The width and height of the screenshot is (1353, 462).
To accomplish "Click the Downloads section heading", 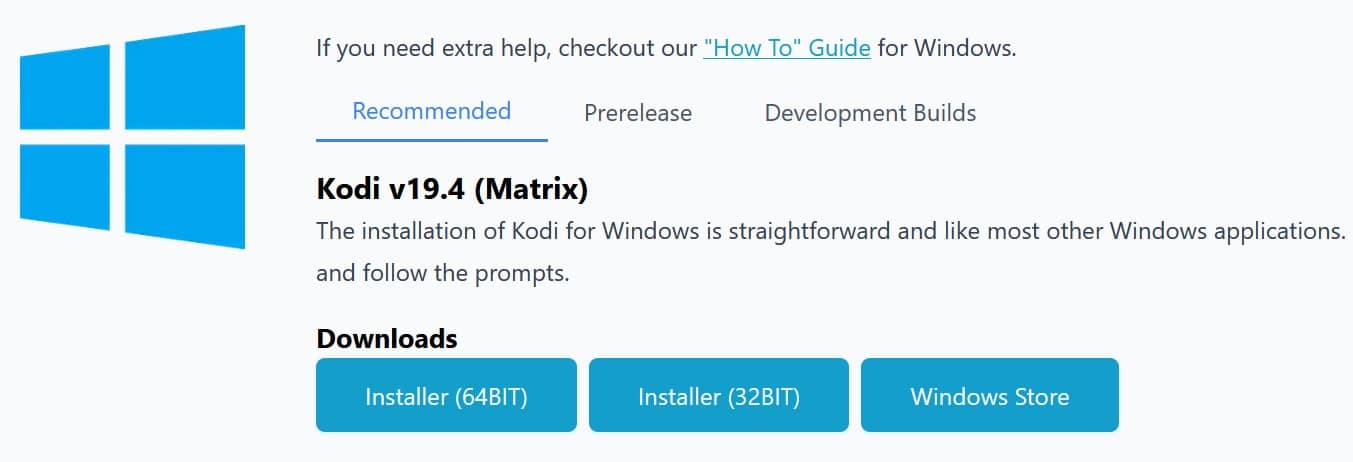I will pyautogui.click(x=387, y=339).
